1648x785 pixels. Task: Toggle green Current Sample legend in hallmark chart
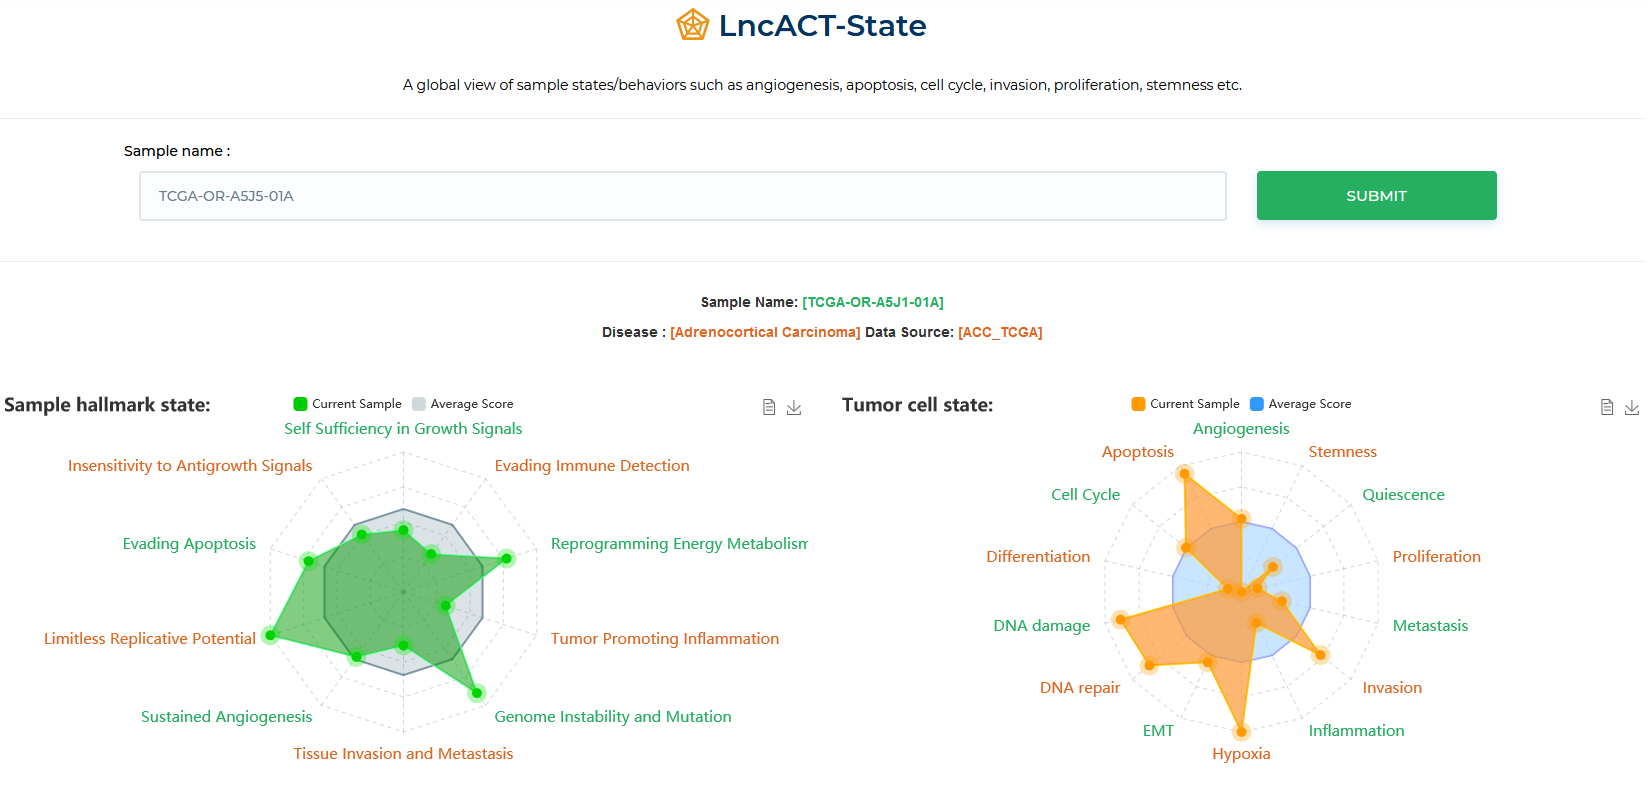click(300, 404)
